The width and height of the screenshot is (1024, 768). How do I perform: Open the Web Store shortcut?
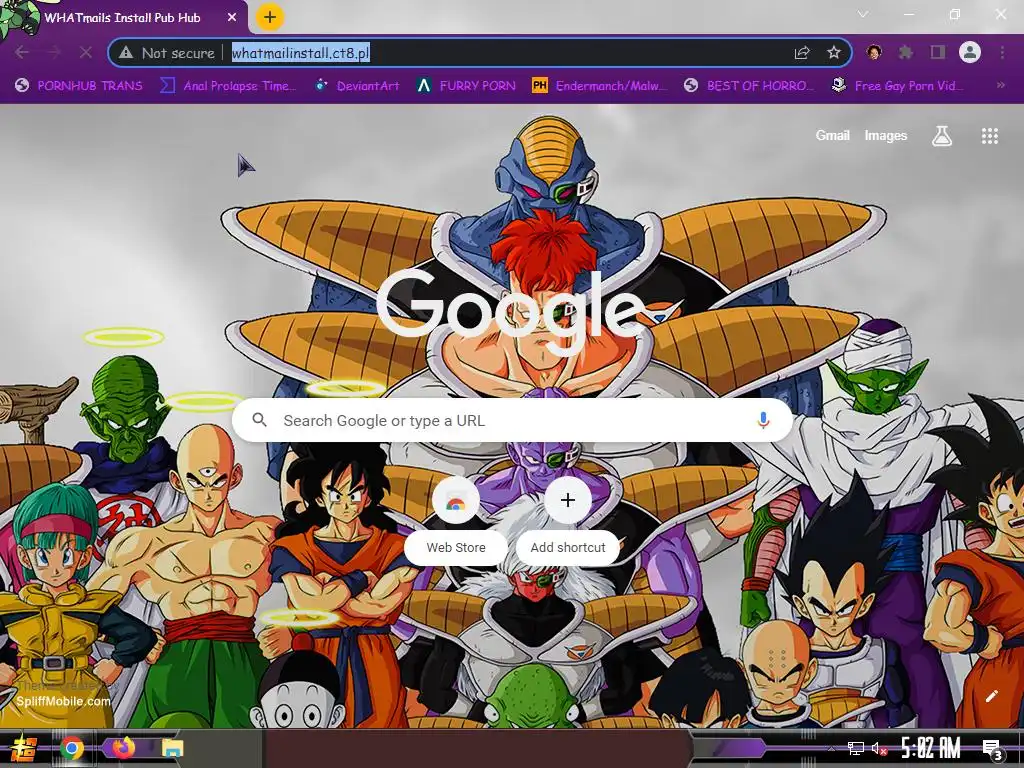[x=456, y=522]
